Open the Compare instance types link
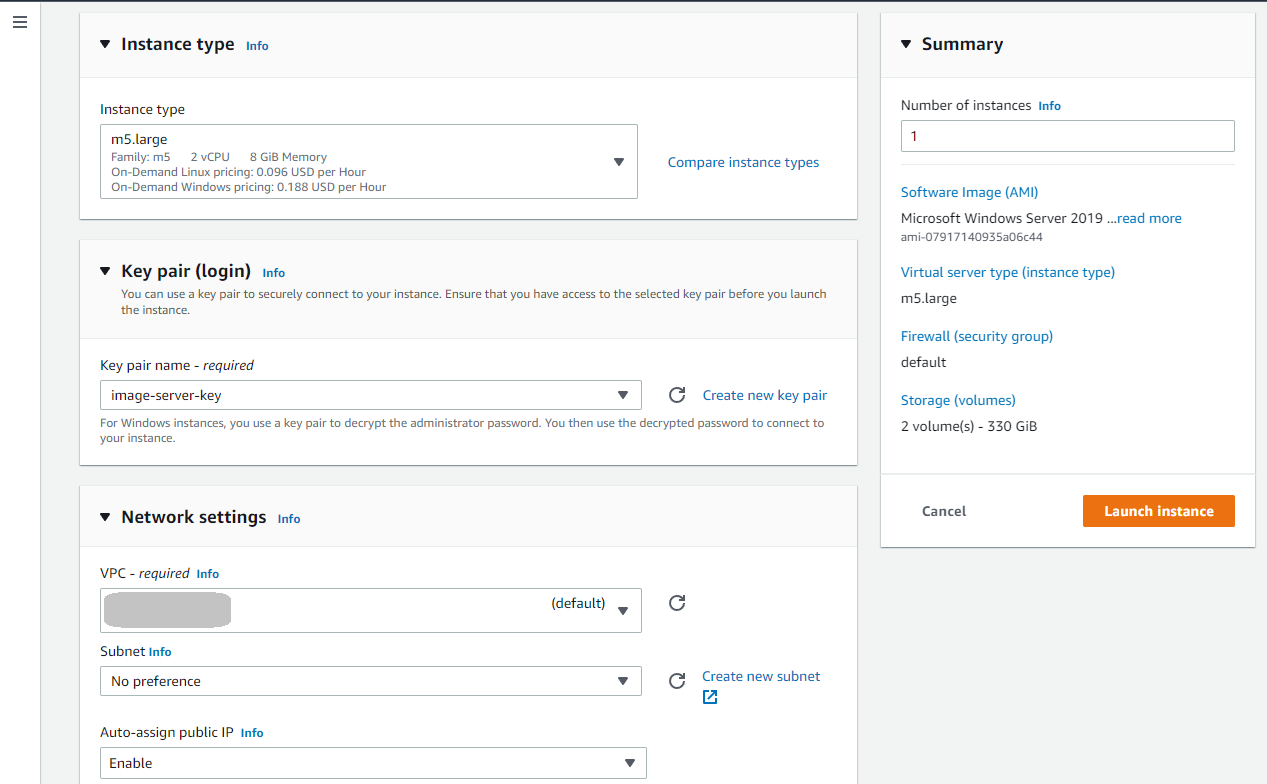The image size is (1267, 784). point(743,162)
